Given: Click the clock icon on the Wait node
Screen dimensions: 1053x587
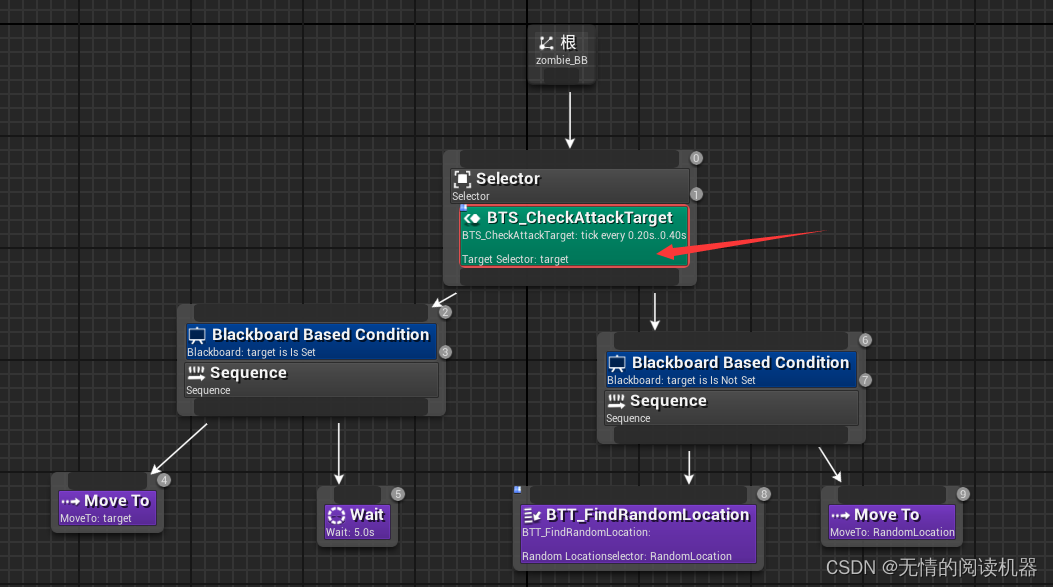Looking at the screenshot, I should [x=335, y=513].
